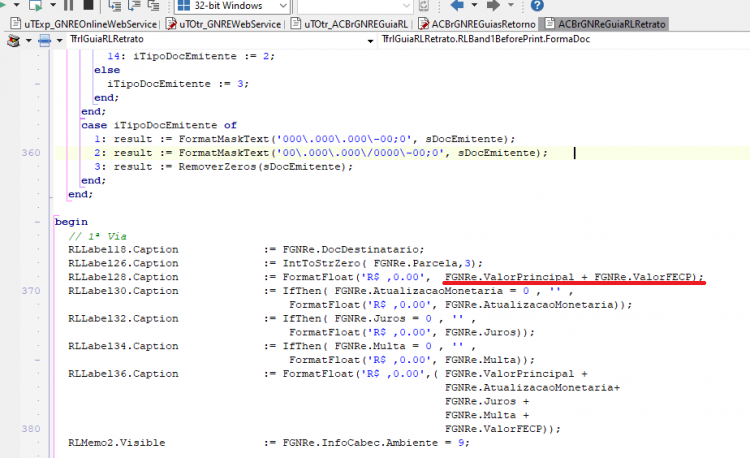Open Help via the blue question mark icon
The image size is (750, 458).
[537, 5]
